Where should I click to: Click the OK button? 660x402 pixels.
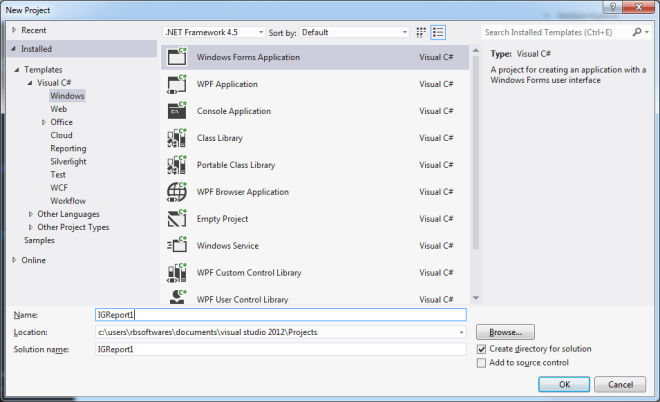click(x=564, y=384)
